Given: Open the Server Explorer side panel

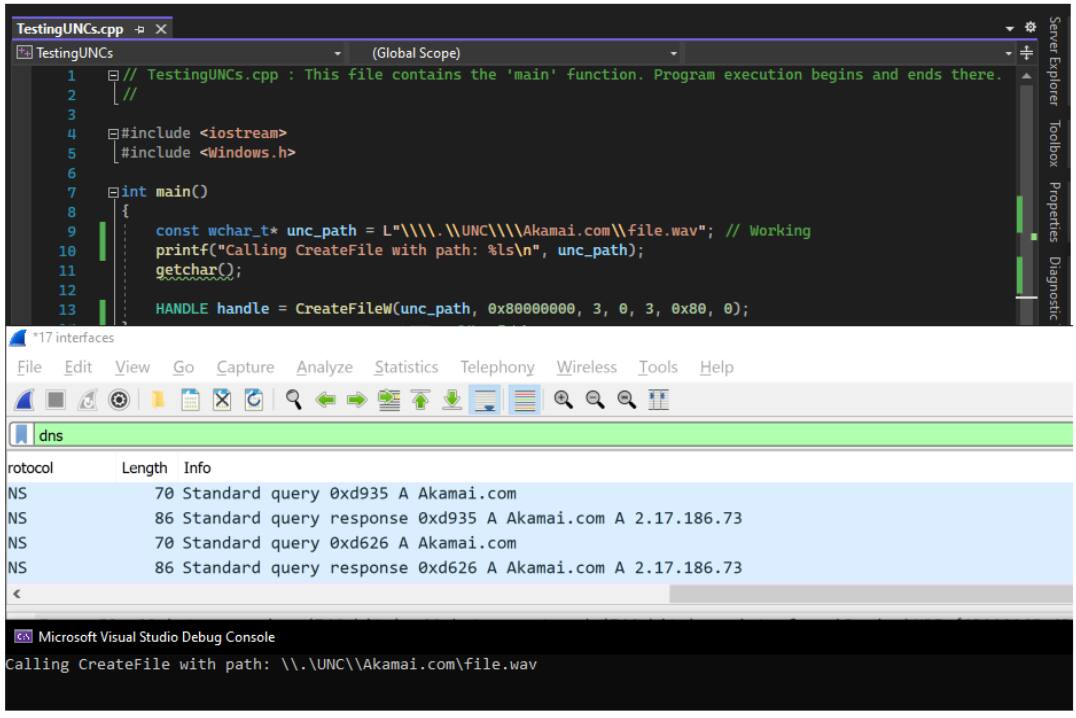Looking at the screenshot, I should (x=1054, y=61).
